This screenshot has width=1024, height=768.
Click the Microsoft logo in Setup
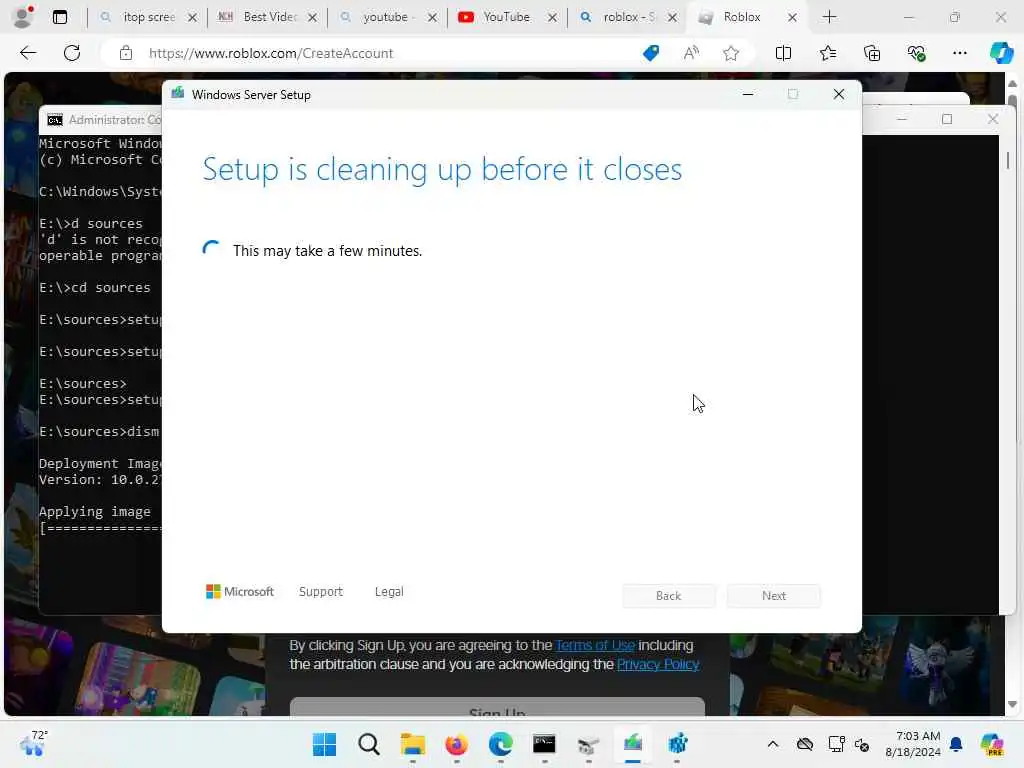(240, 592)
